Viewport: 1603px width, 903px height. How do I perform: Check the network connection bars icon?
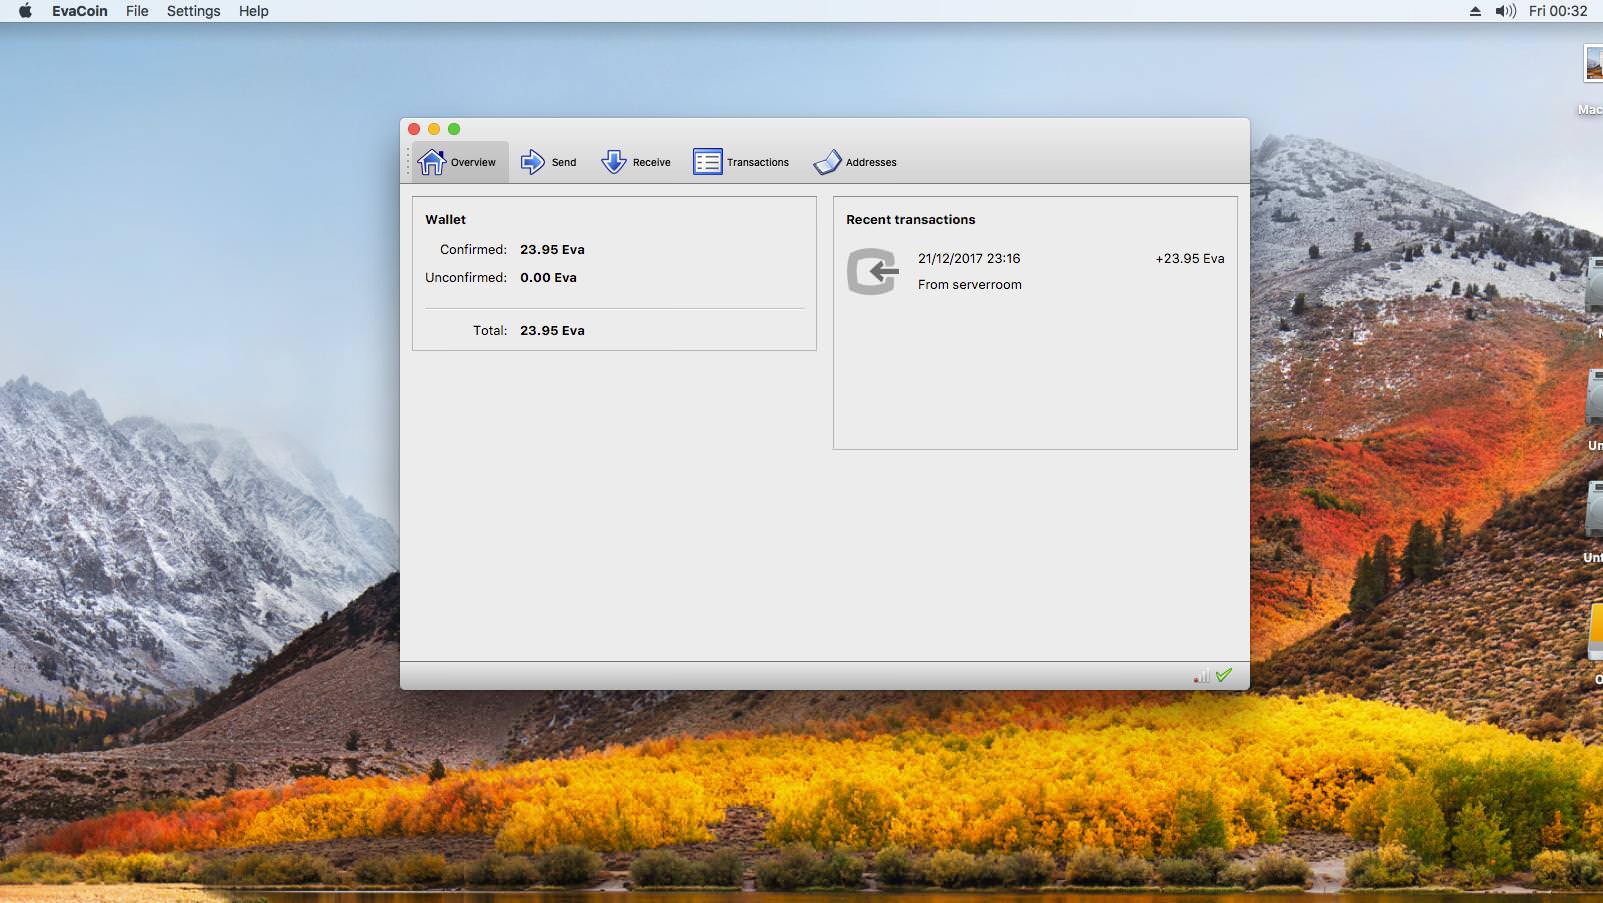pyautogui.click(x=1202, y=676)
